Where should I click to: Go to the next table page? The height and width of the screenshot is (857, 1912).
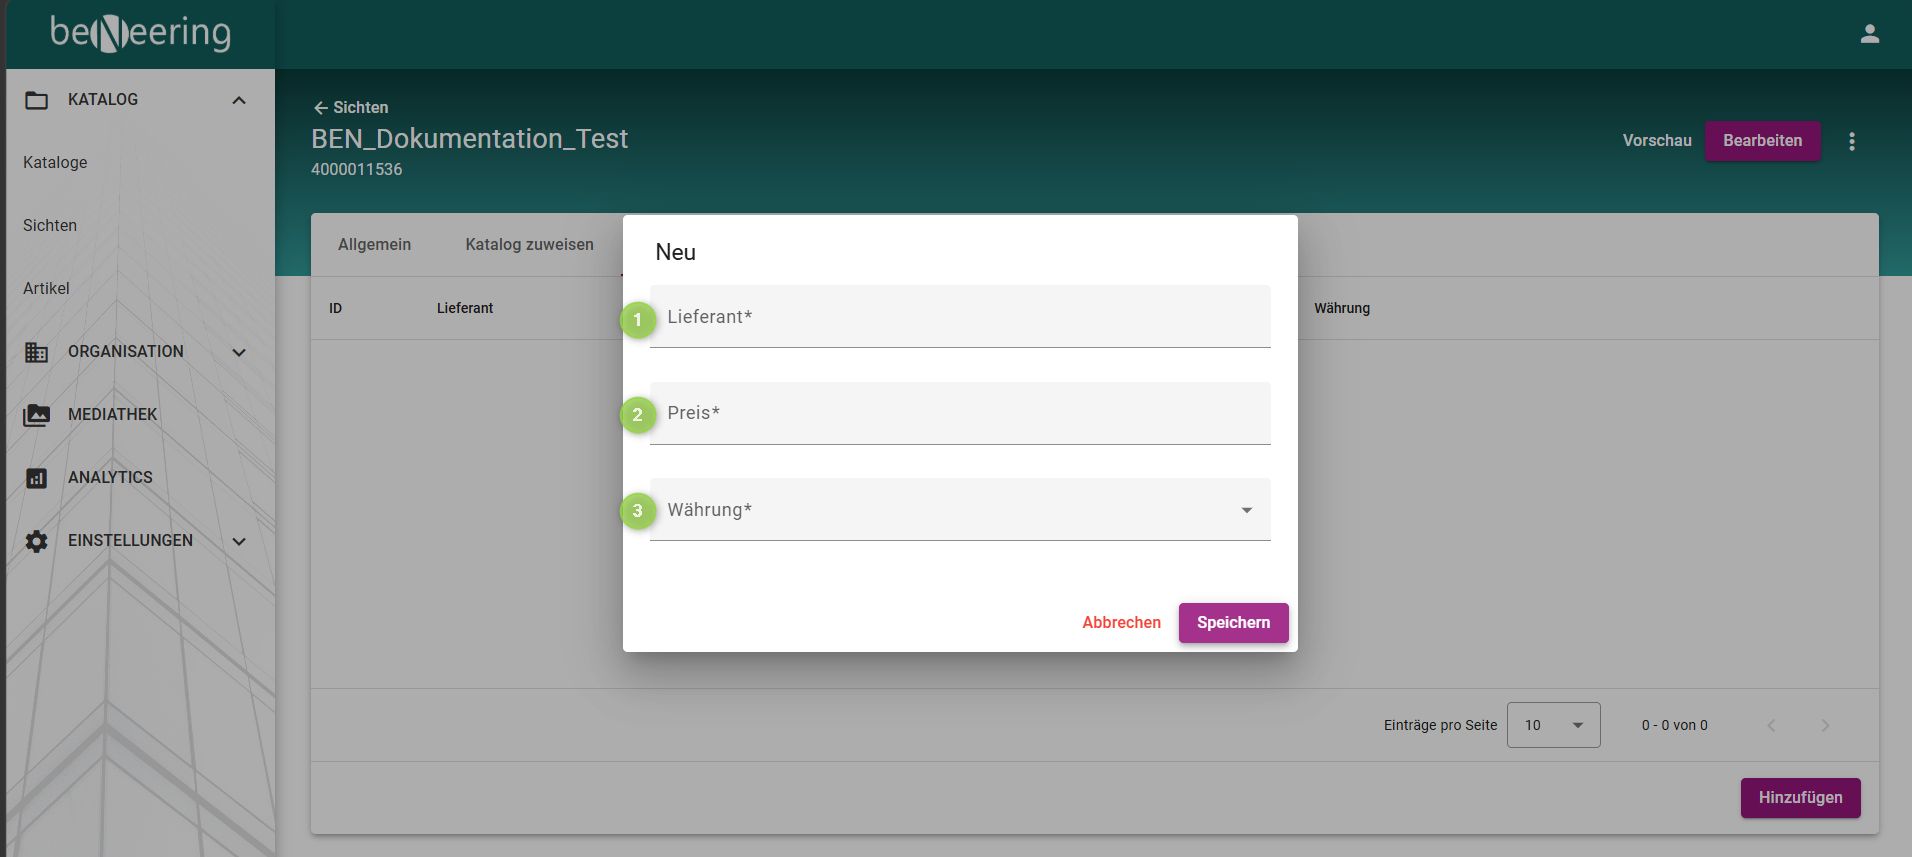tap(1825, 725)
